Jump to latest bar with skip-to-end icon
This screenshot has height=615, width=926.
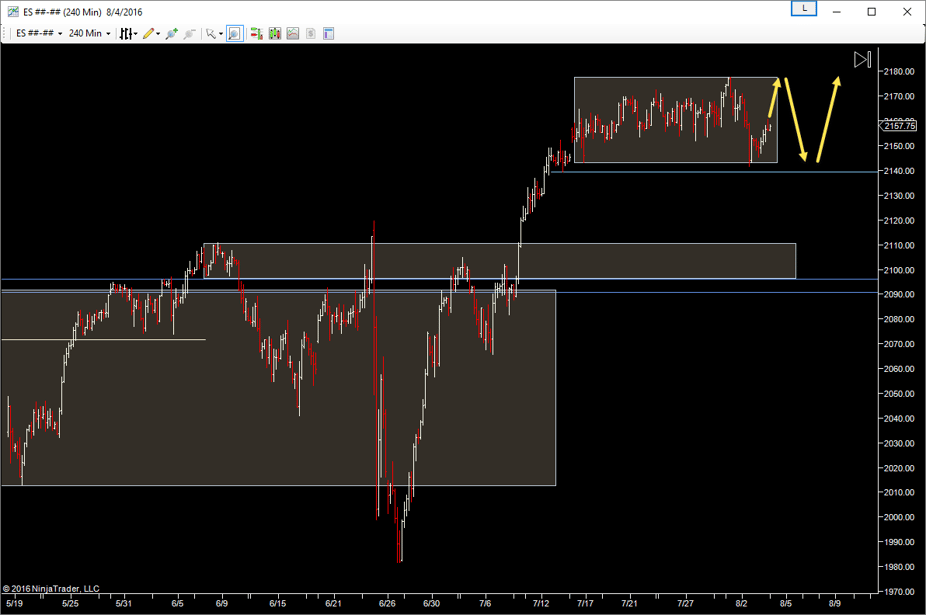[862, 59]
